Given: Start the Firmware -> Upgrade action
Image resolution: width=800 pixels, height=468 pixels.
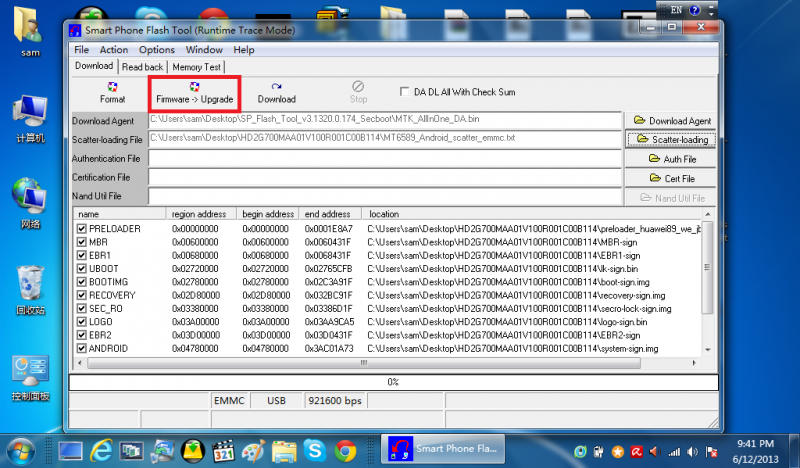Looking at the screenshot, I should [x=194, y=93].
